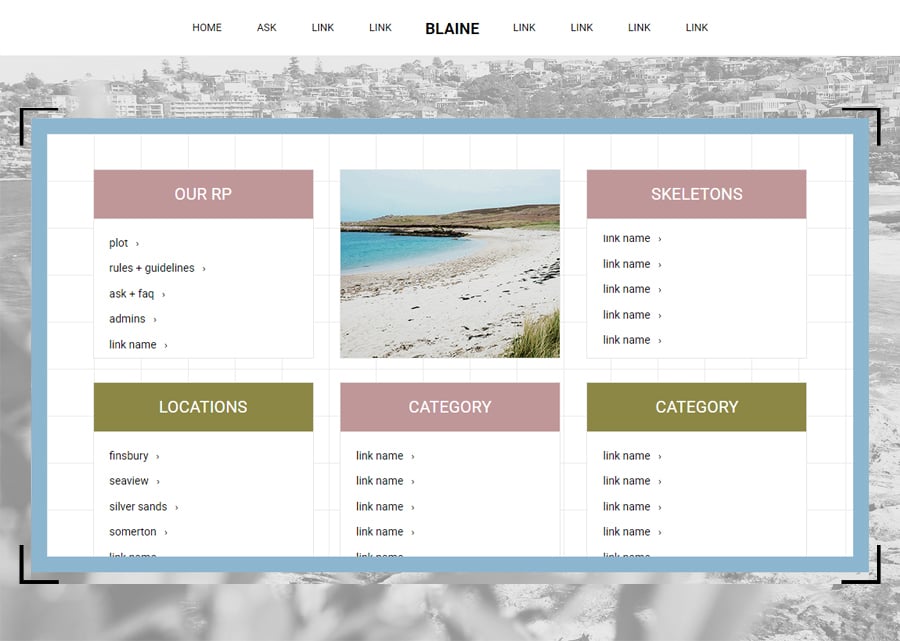Open the silver sands location link

pos(138,507)
